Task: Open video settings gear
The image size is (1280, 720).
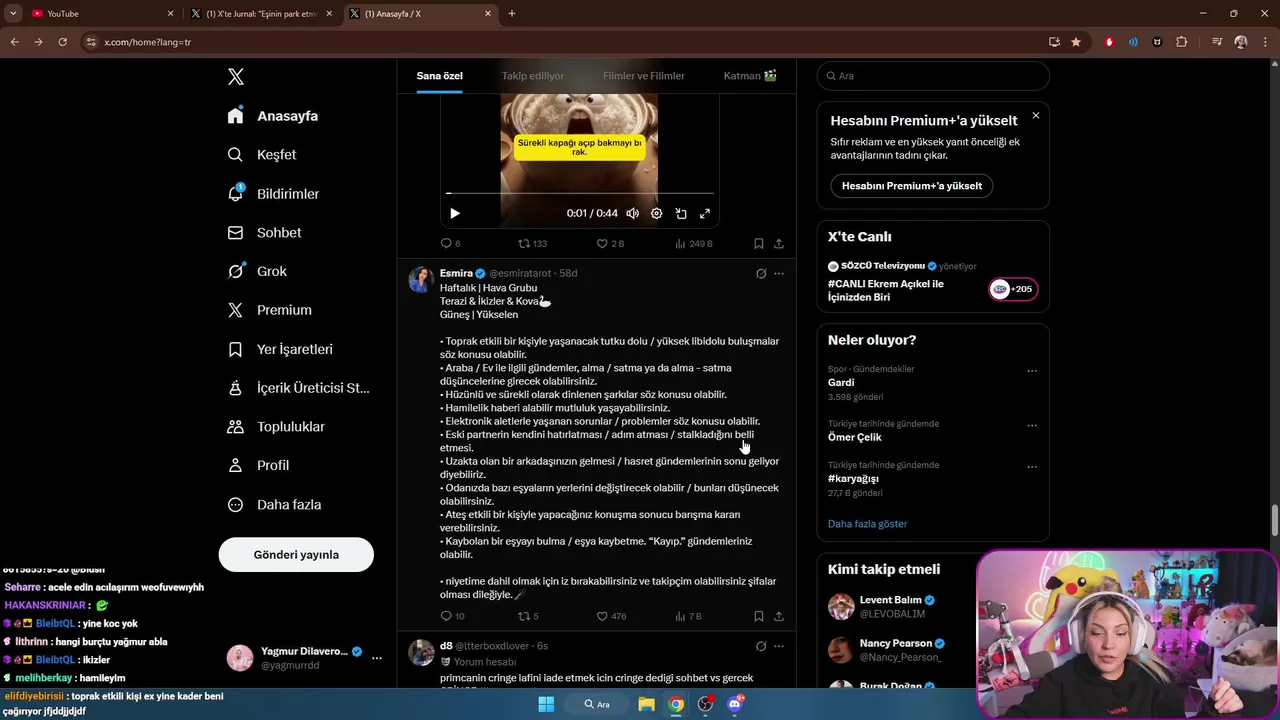Action: (656, 213)
